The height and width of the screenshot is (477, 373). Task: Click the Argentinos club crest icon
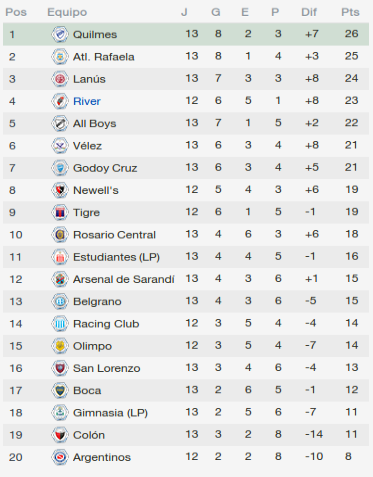(60, 457)
